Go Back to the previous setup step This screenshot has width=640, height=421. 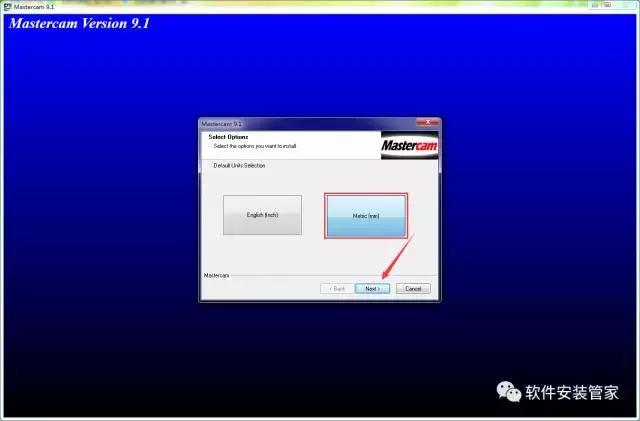point(337,289)
